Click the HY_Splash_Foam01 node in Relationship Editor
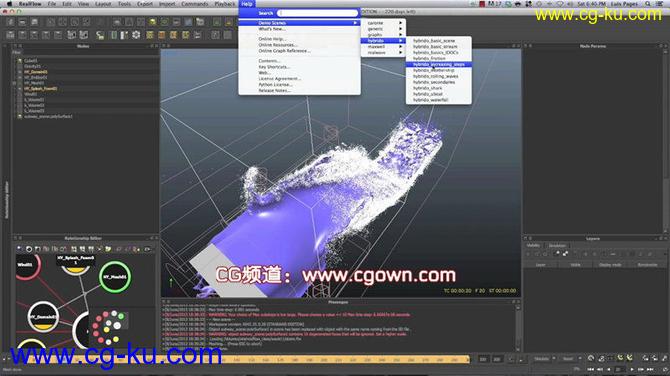Image resolution: width=670 pixels, height=376 pixels. click(x=76, y=265)
